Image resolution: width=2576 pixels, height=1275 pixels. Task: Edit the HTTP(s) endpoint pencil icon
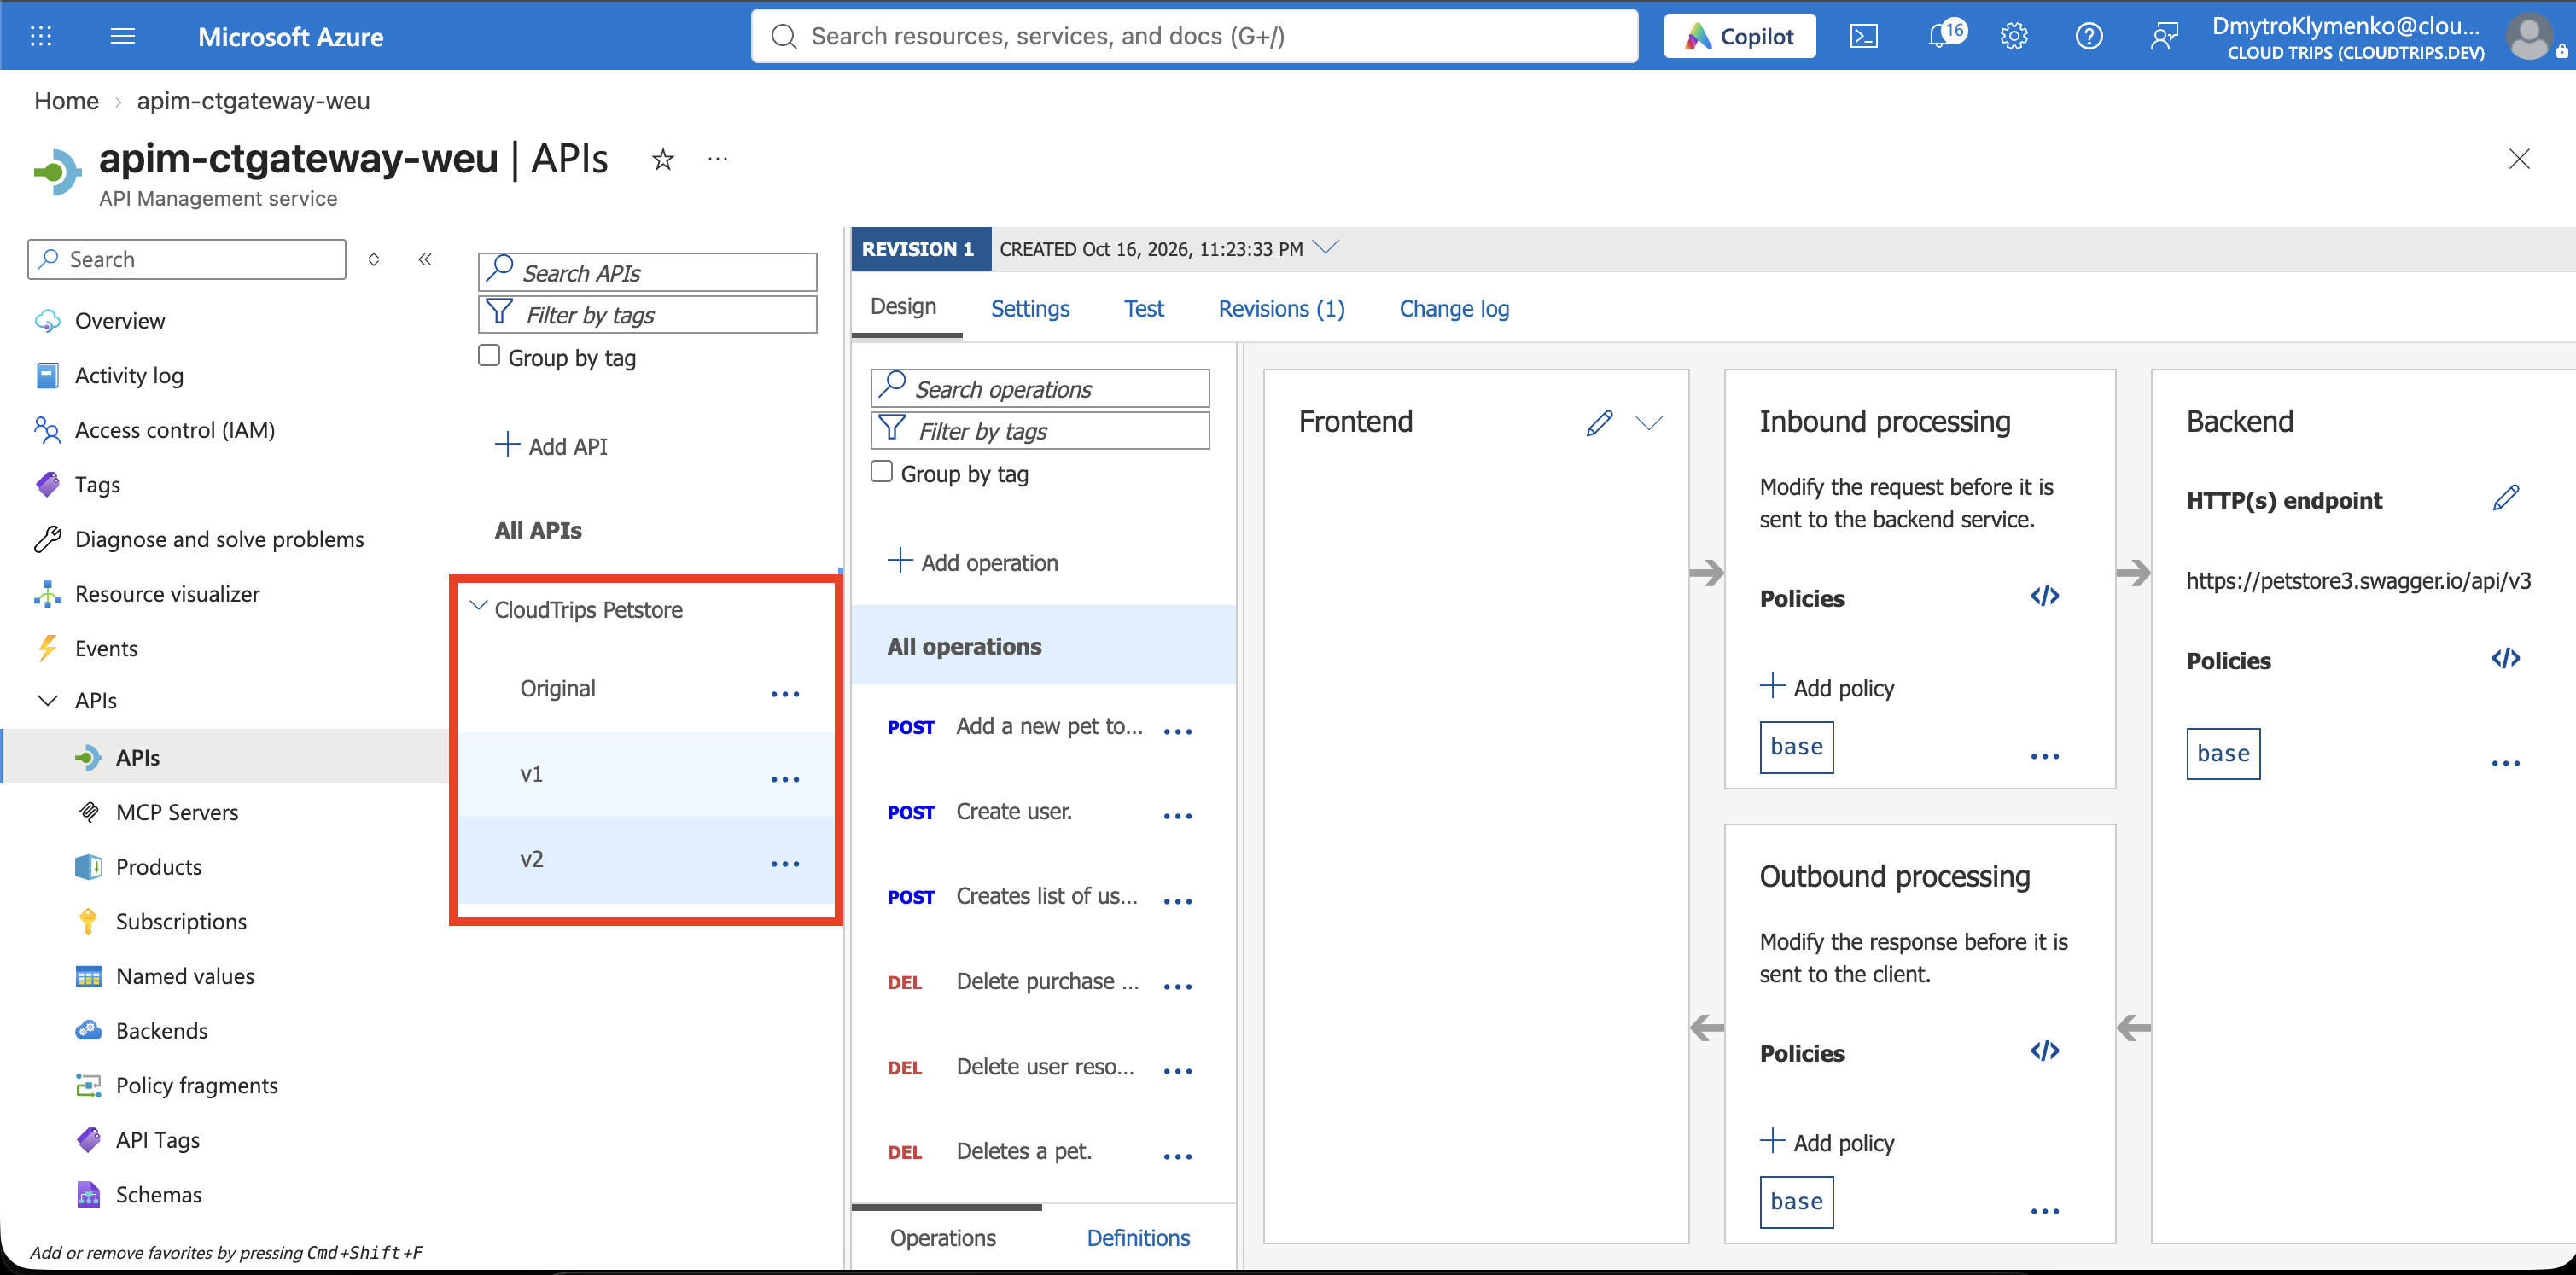click(2506, 498)
